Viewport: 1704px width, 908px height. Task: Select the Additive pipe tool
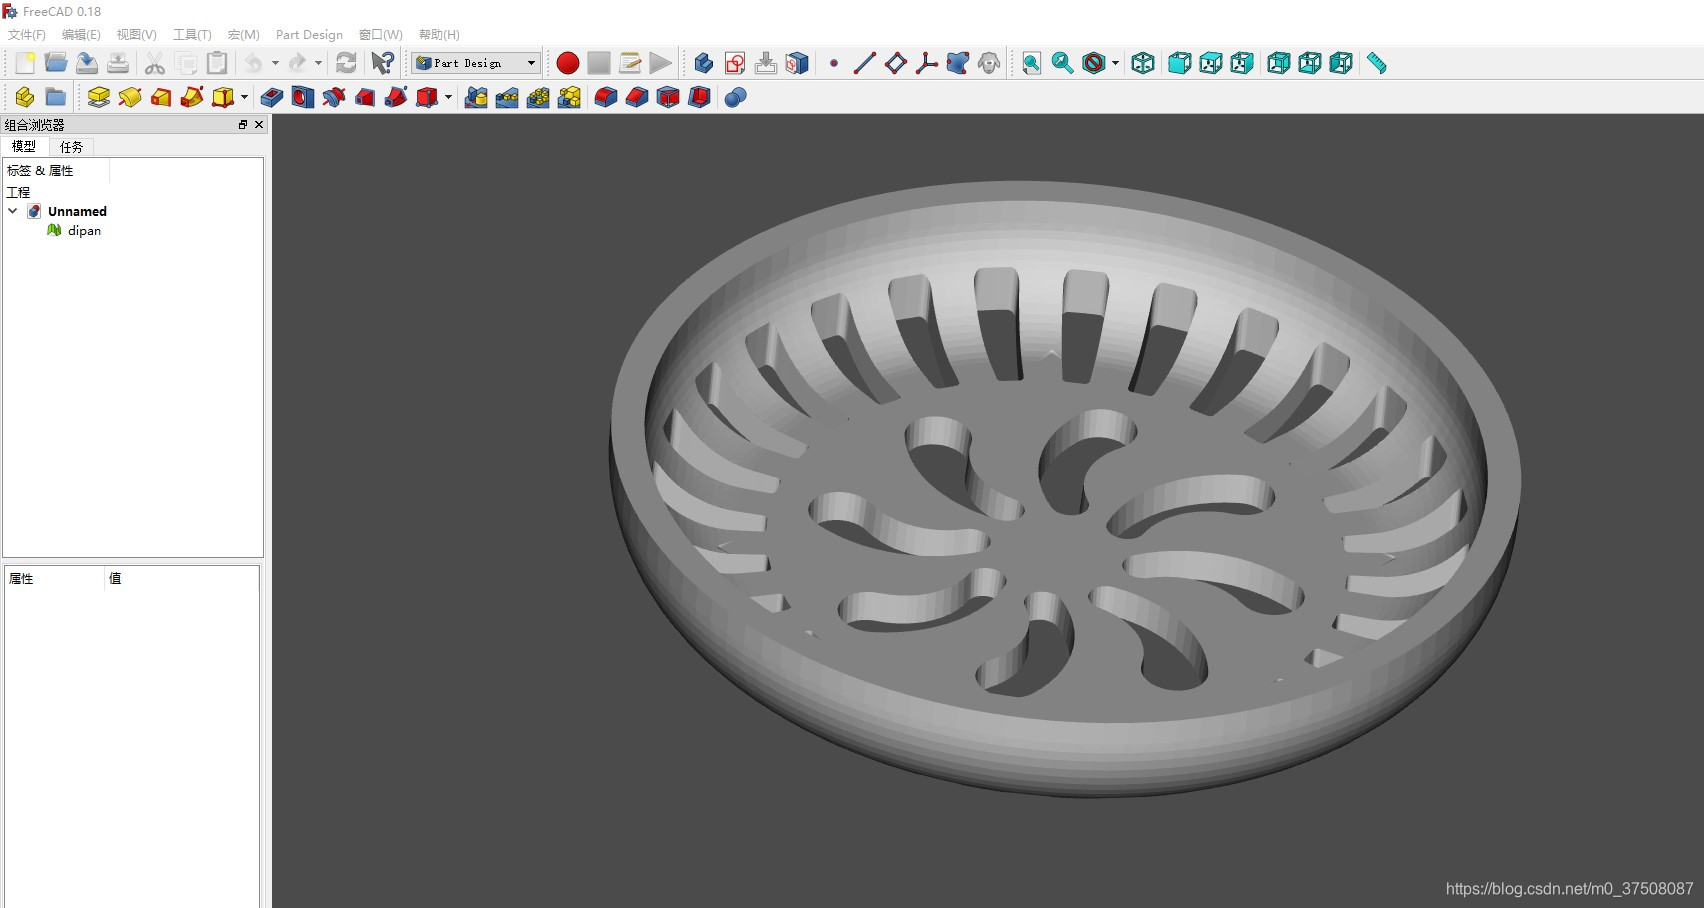(x=192, y=97)
